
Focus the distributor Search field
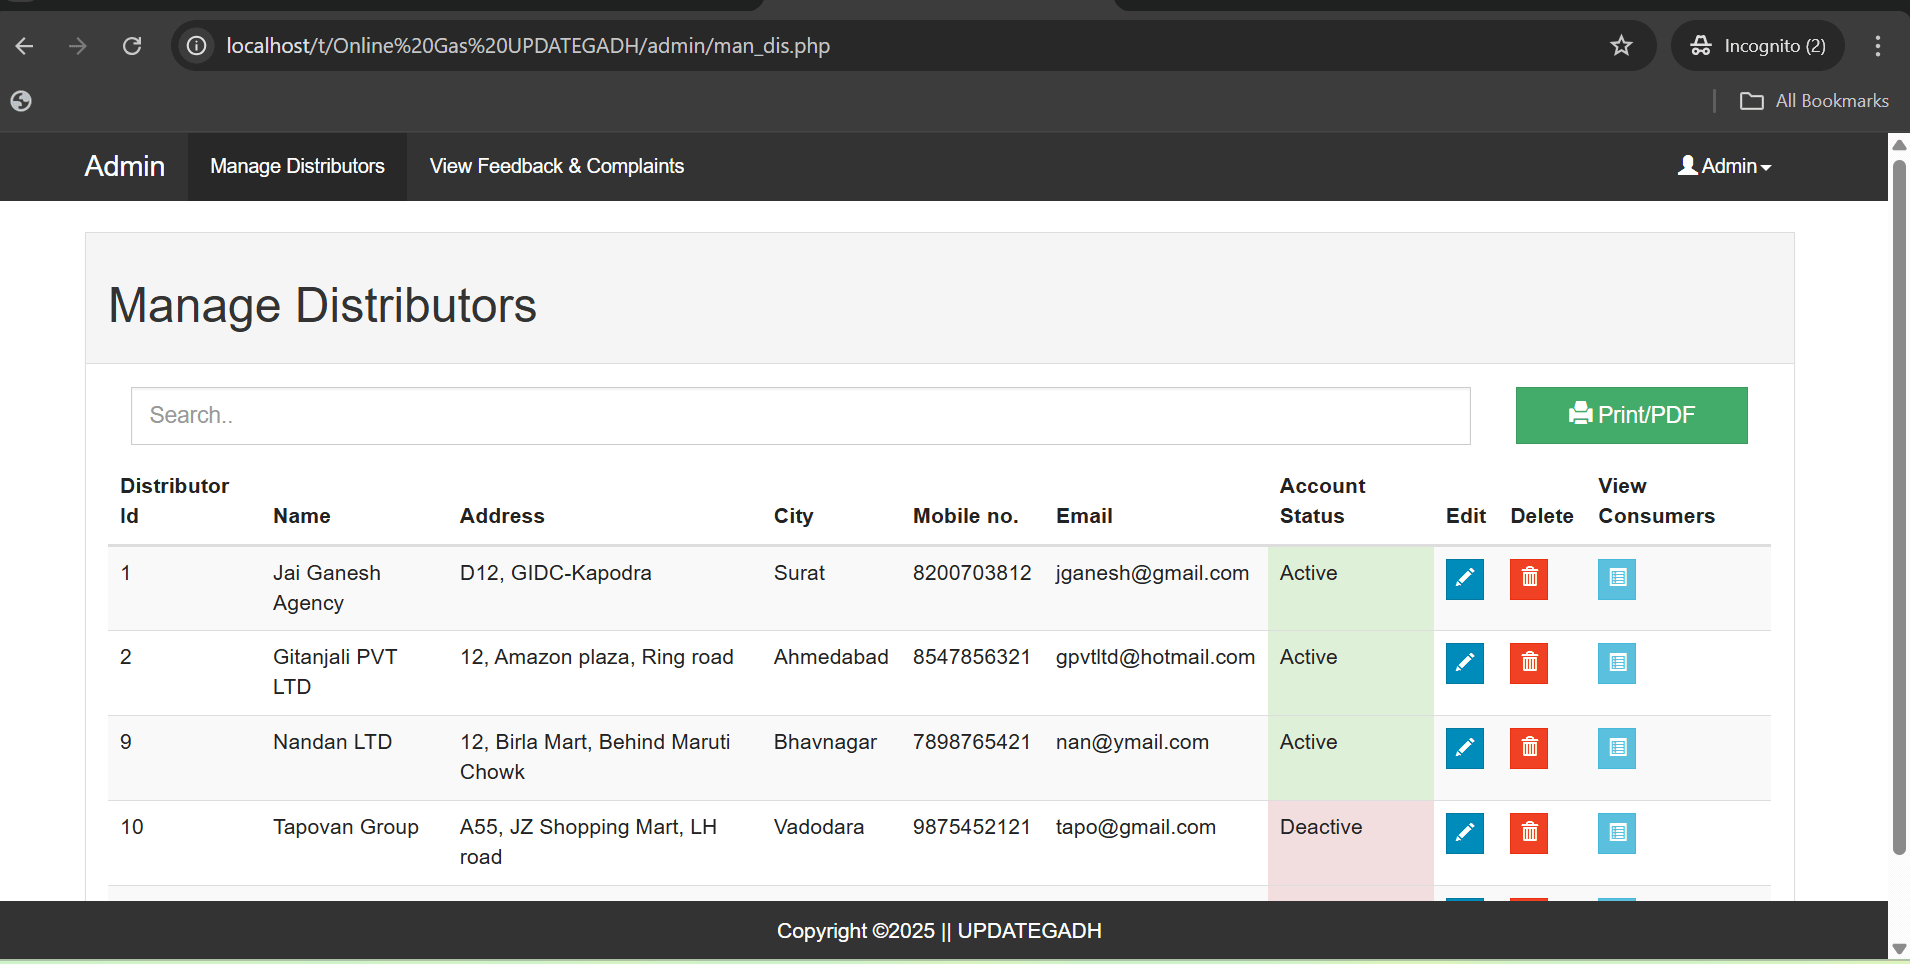(x=800, y=415)
